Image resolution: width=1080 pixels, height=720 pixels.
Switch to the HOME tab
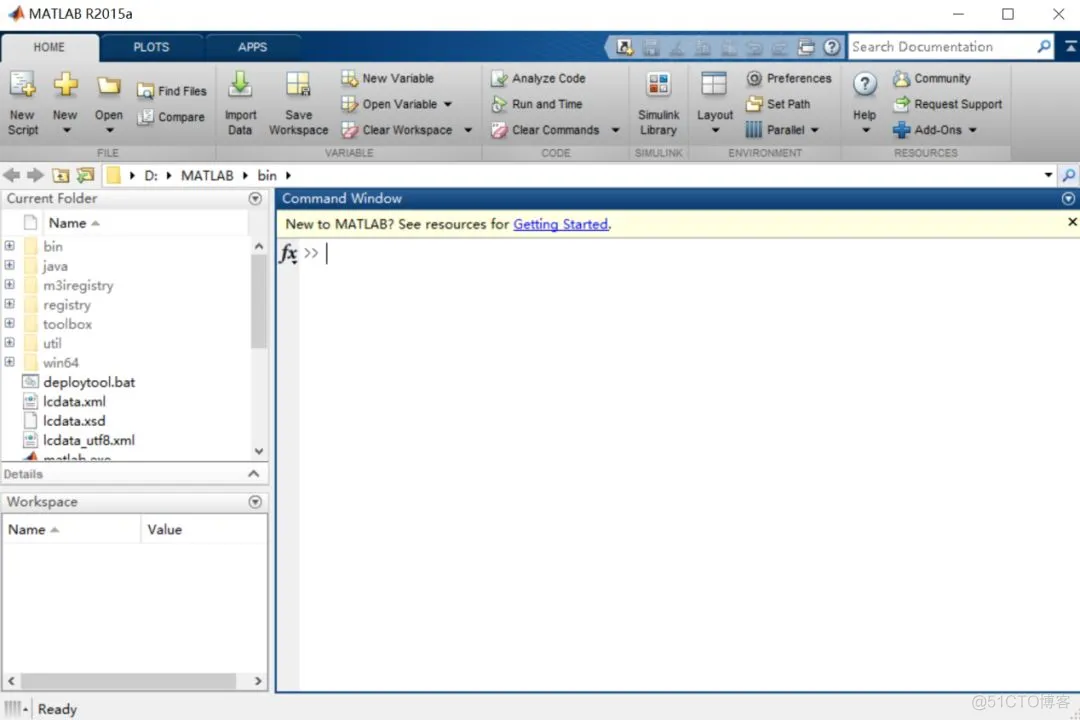click(x=50, y=47)
